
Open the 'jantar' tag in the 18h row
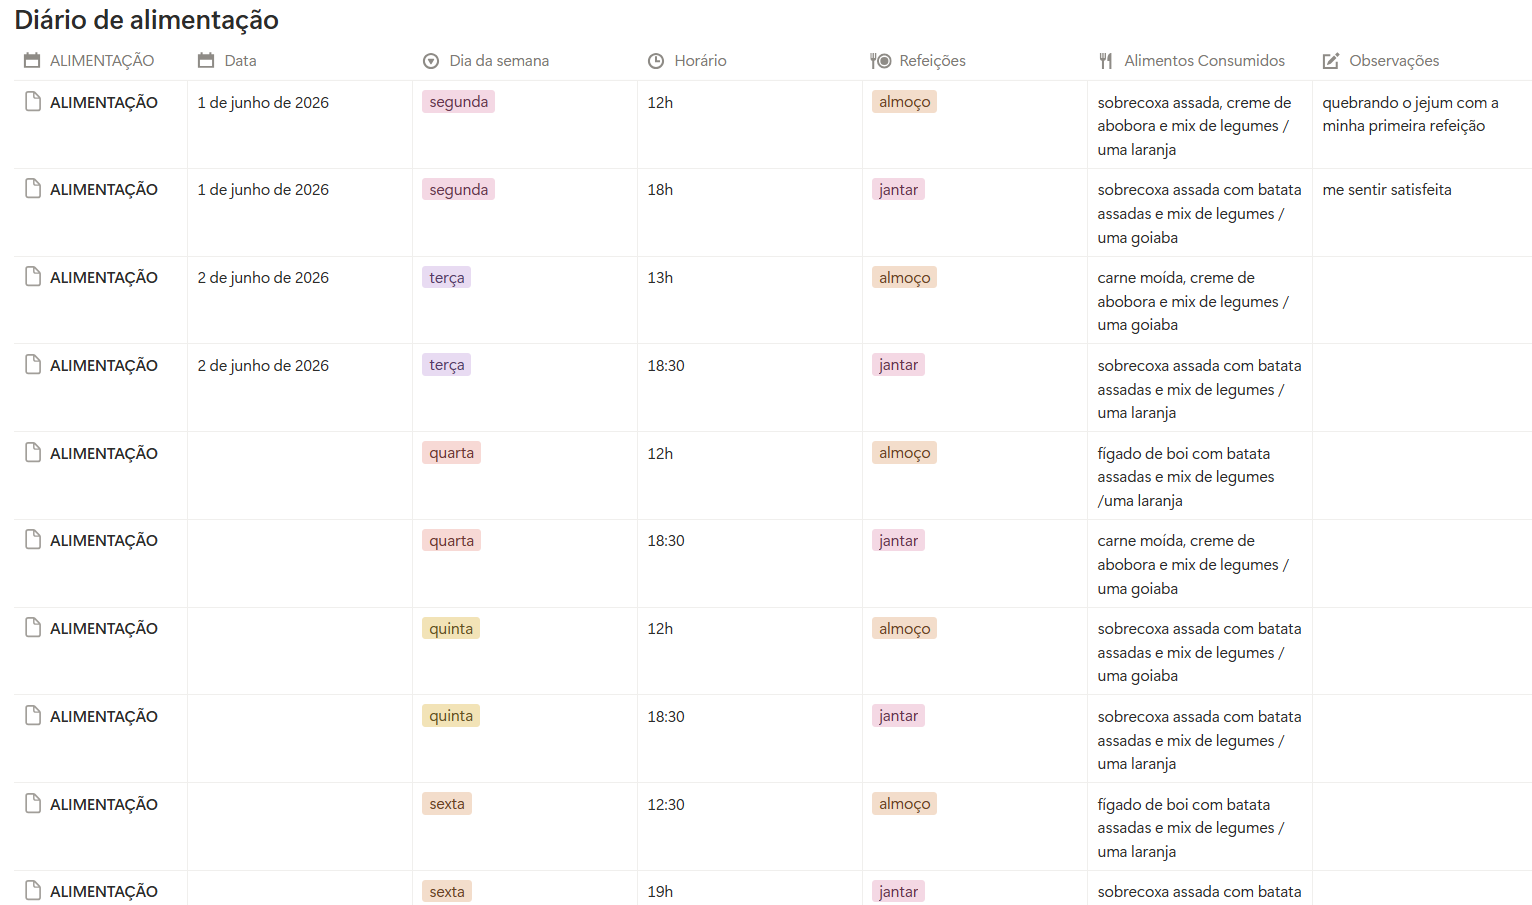pos(898,190)
